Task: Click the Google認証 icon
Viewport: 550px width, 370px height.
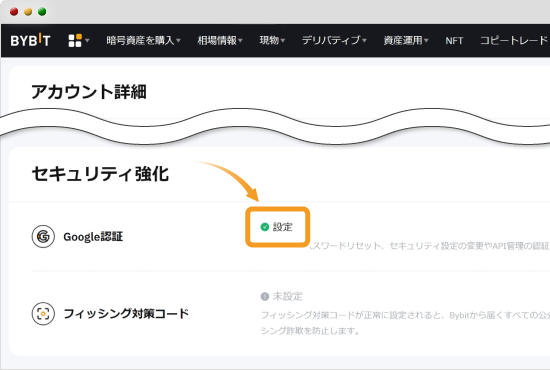Action: click(43, 237)
